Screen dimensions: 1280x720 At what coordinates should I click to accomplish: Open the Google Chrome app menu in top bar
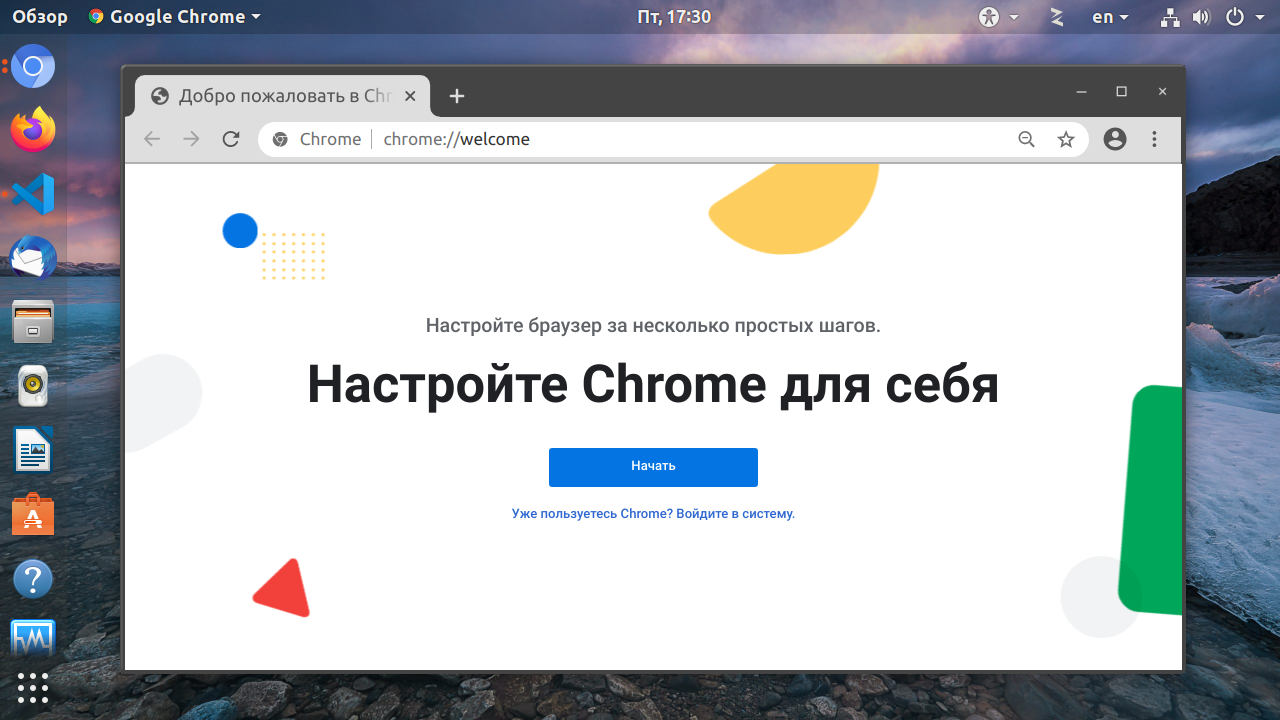coord(175,16)
